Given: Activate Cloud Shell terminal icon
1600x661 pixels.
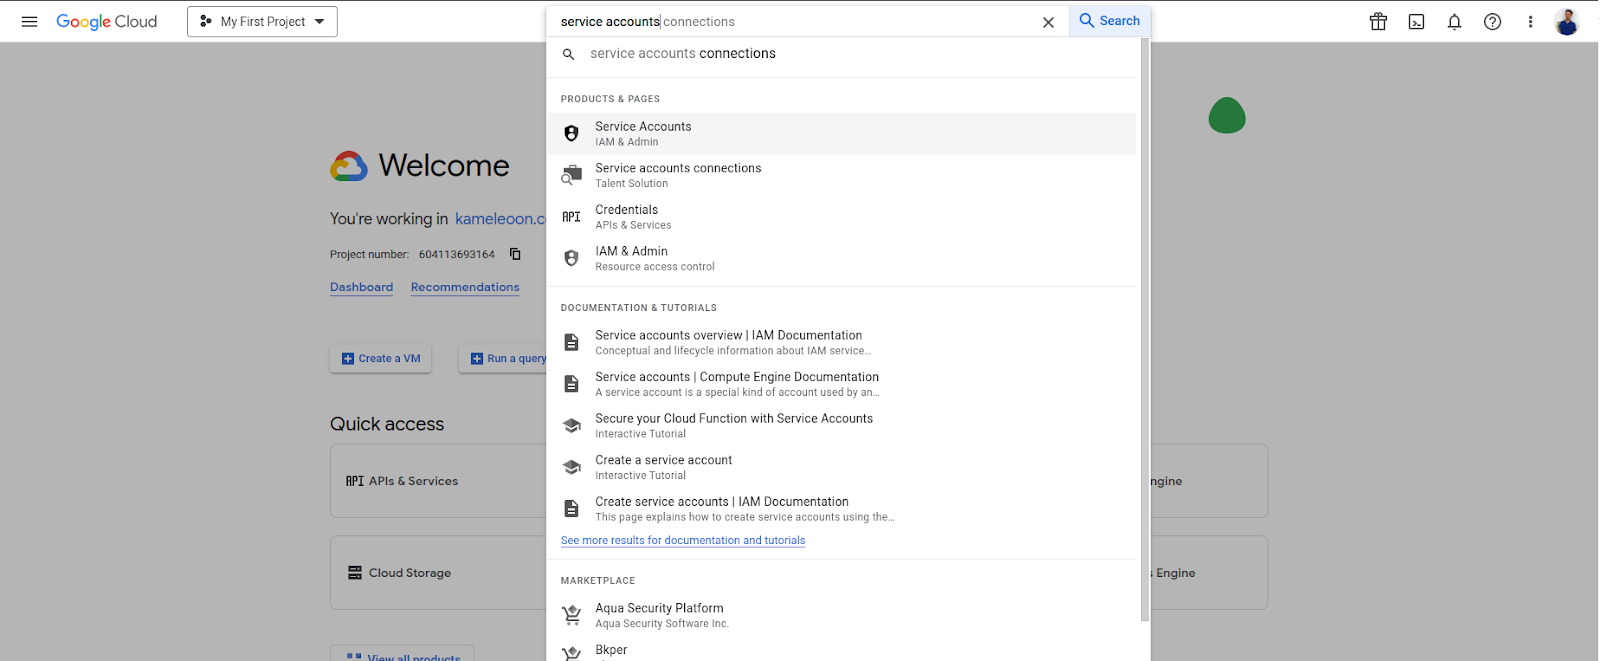Looking at the screenshot, I should [1416, 21].
